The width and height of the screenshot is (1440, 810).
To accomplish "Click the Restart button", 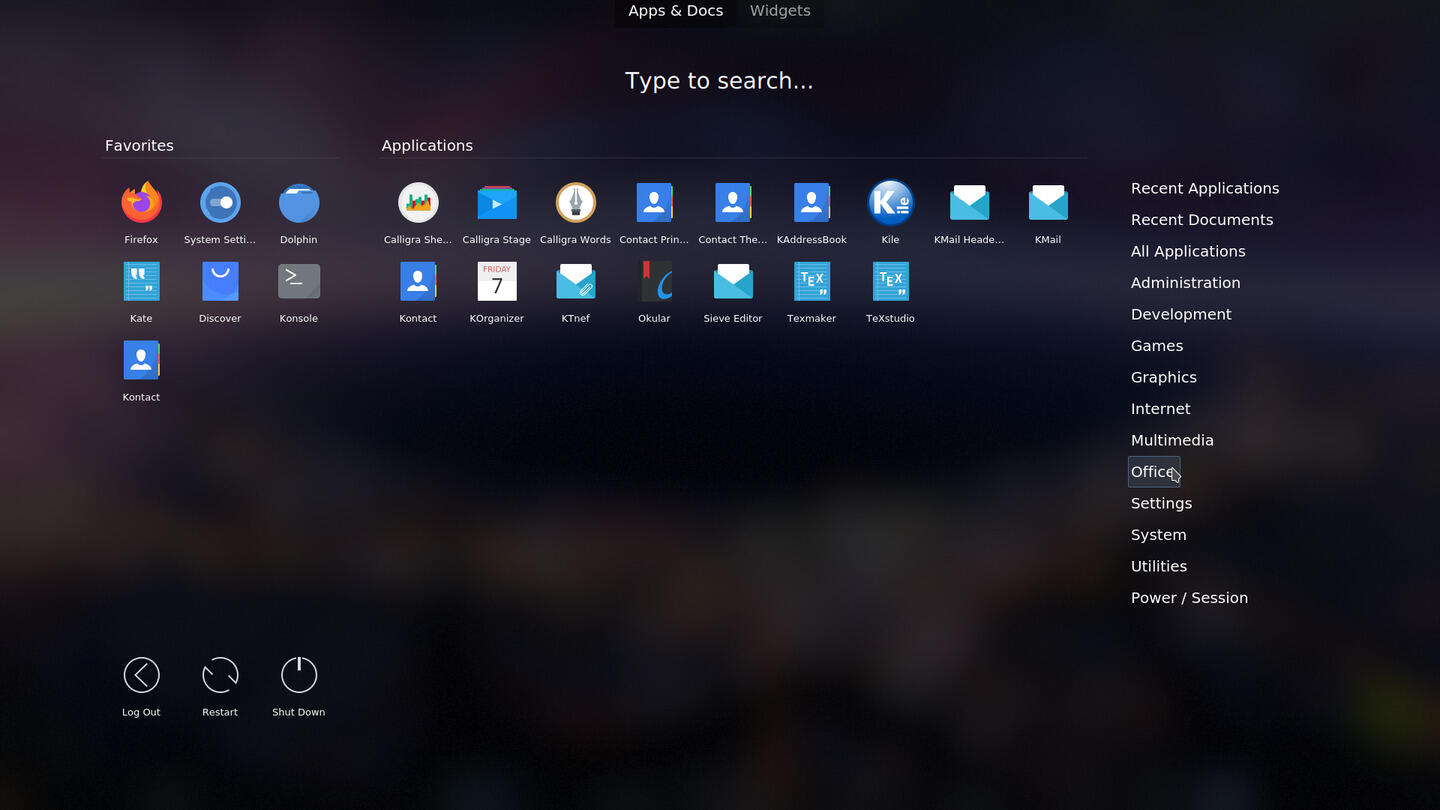I will pyautogui.click(x=220, y=686).
